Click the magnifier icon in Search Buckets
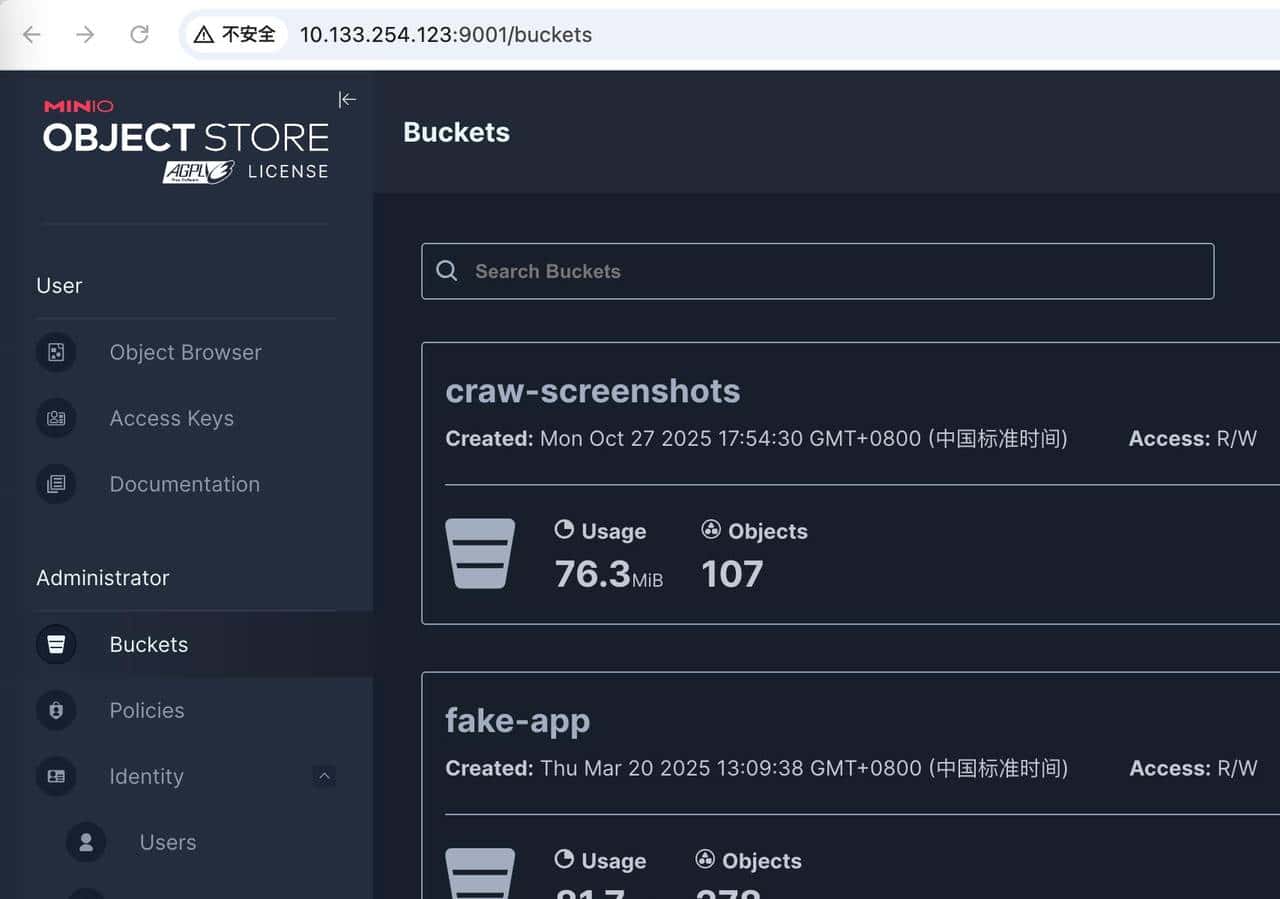 tap(447, 270)
